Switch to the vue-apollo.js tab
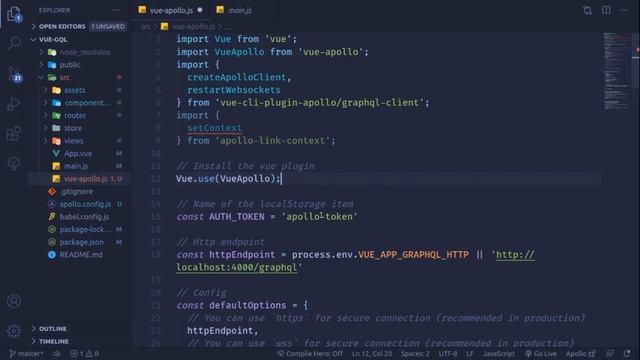The image size is (640, 360). click(x=170, y=10)
